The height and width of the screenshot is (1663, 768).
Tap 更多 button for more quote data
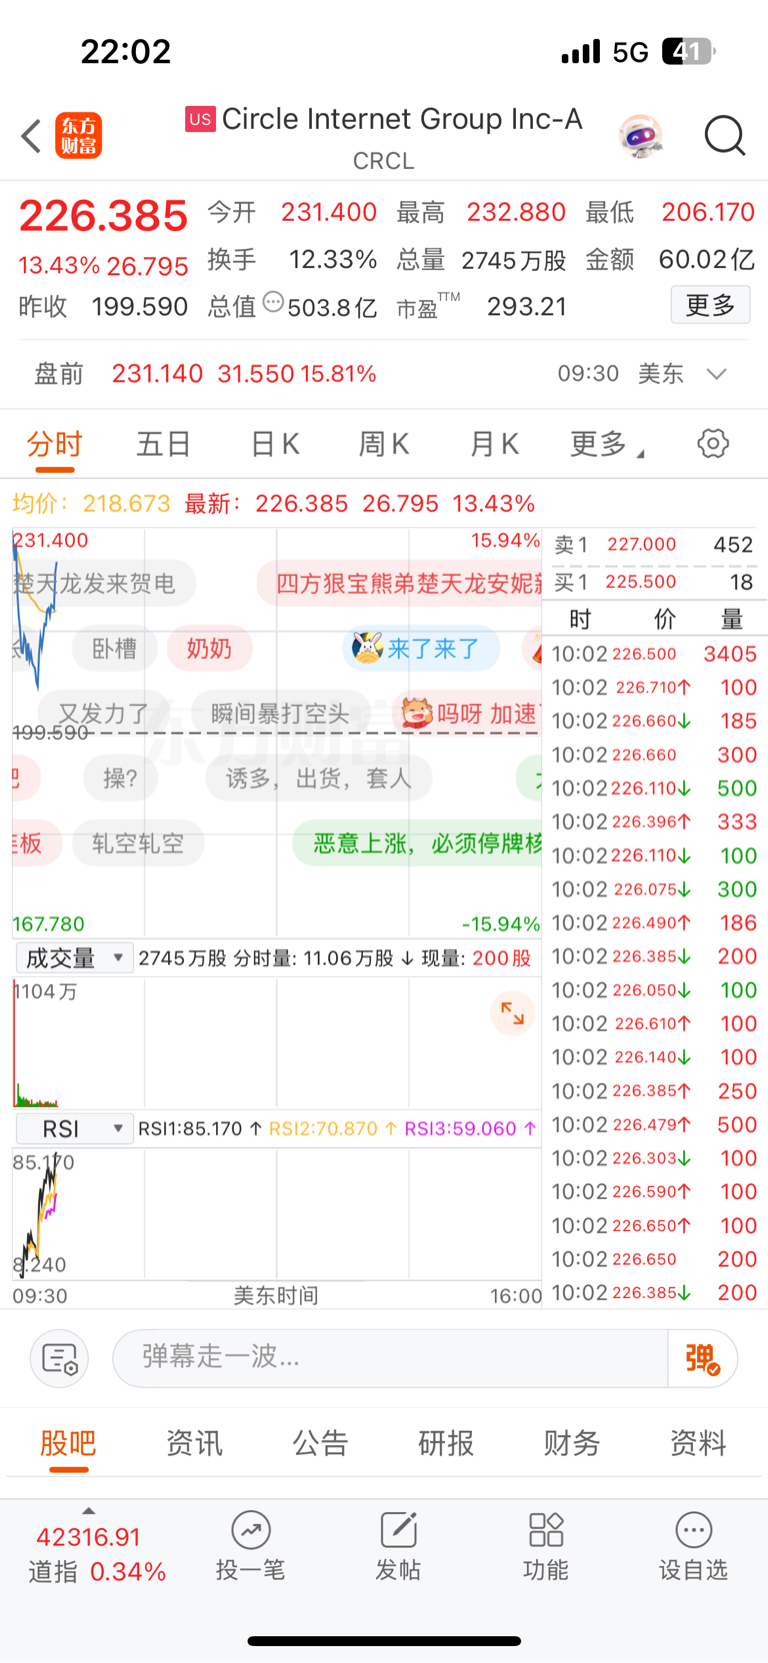(710, 305)
